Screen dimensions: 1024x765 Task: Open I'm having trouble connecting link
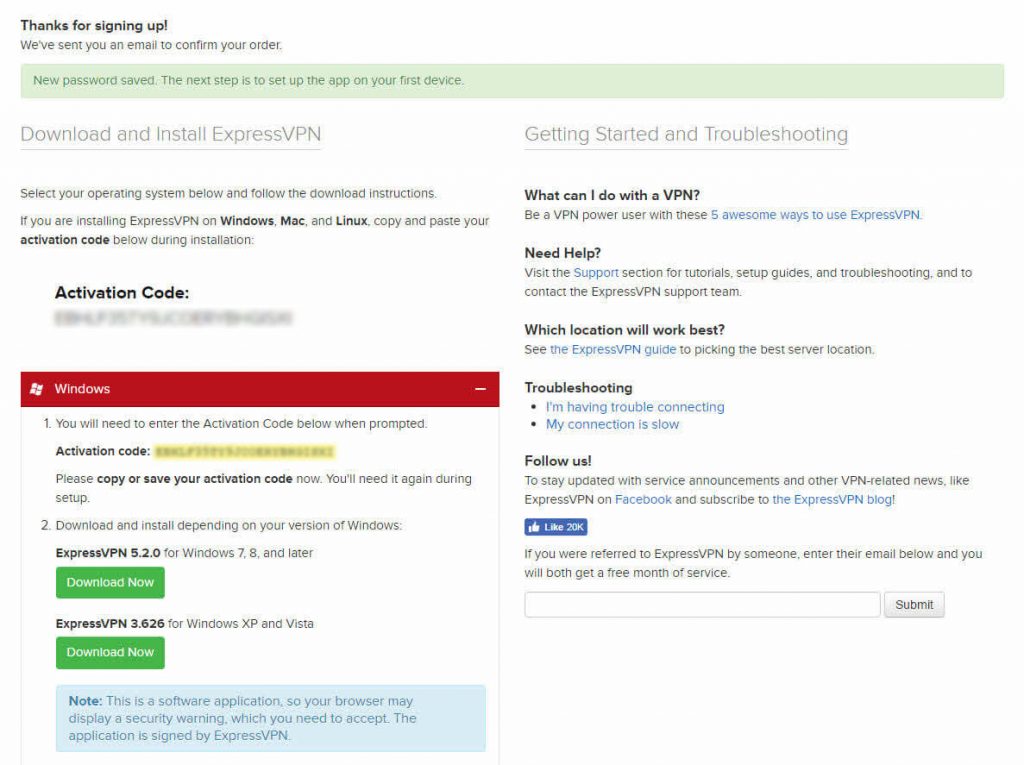635,407
